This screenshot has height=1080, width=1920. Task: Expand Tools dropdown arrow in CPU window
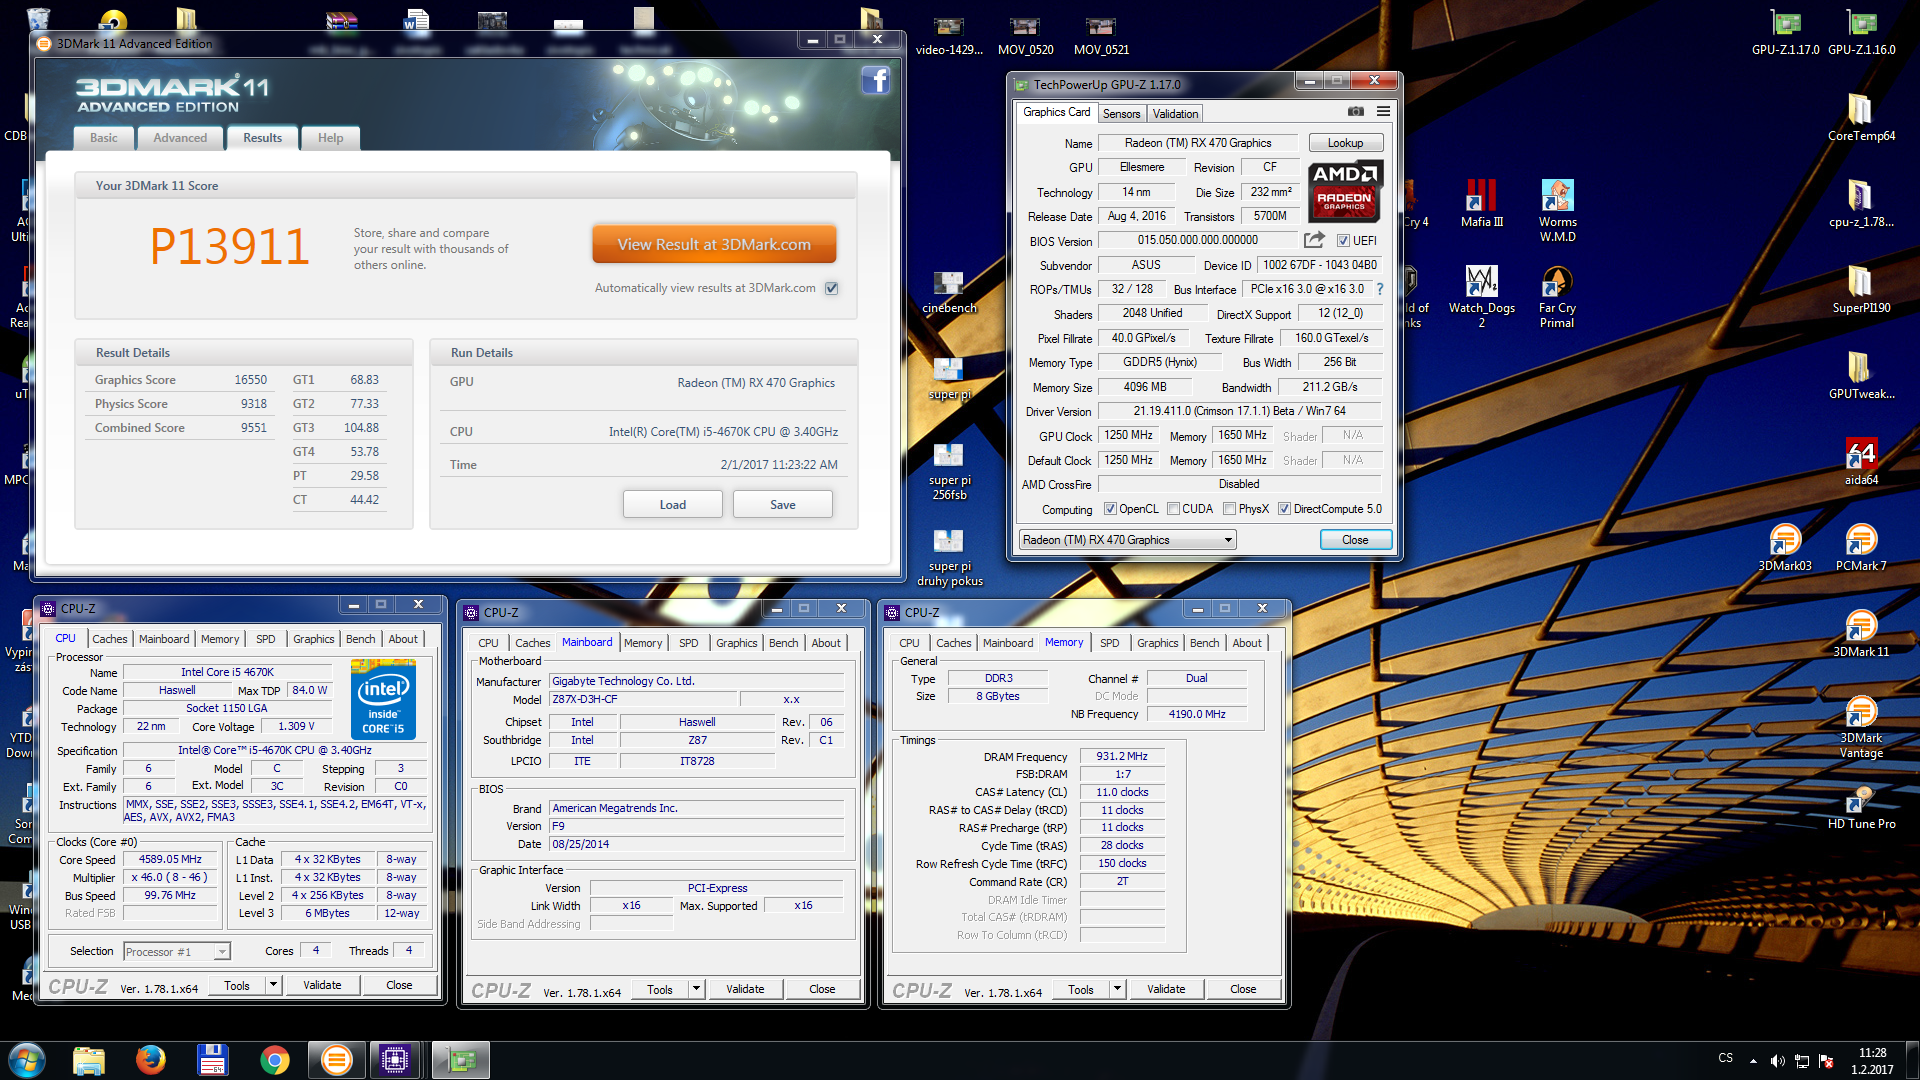(273, 985)
